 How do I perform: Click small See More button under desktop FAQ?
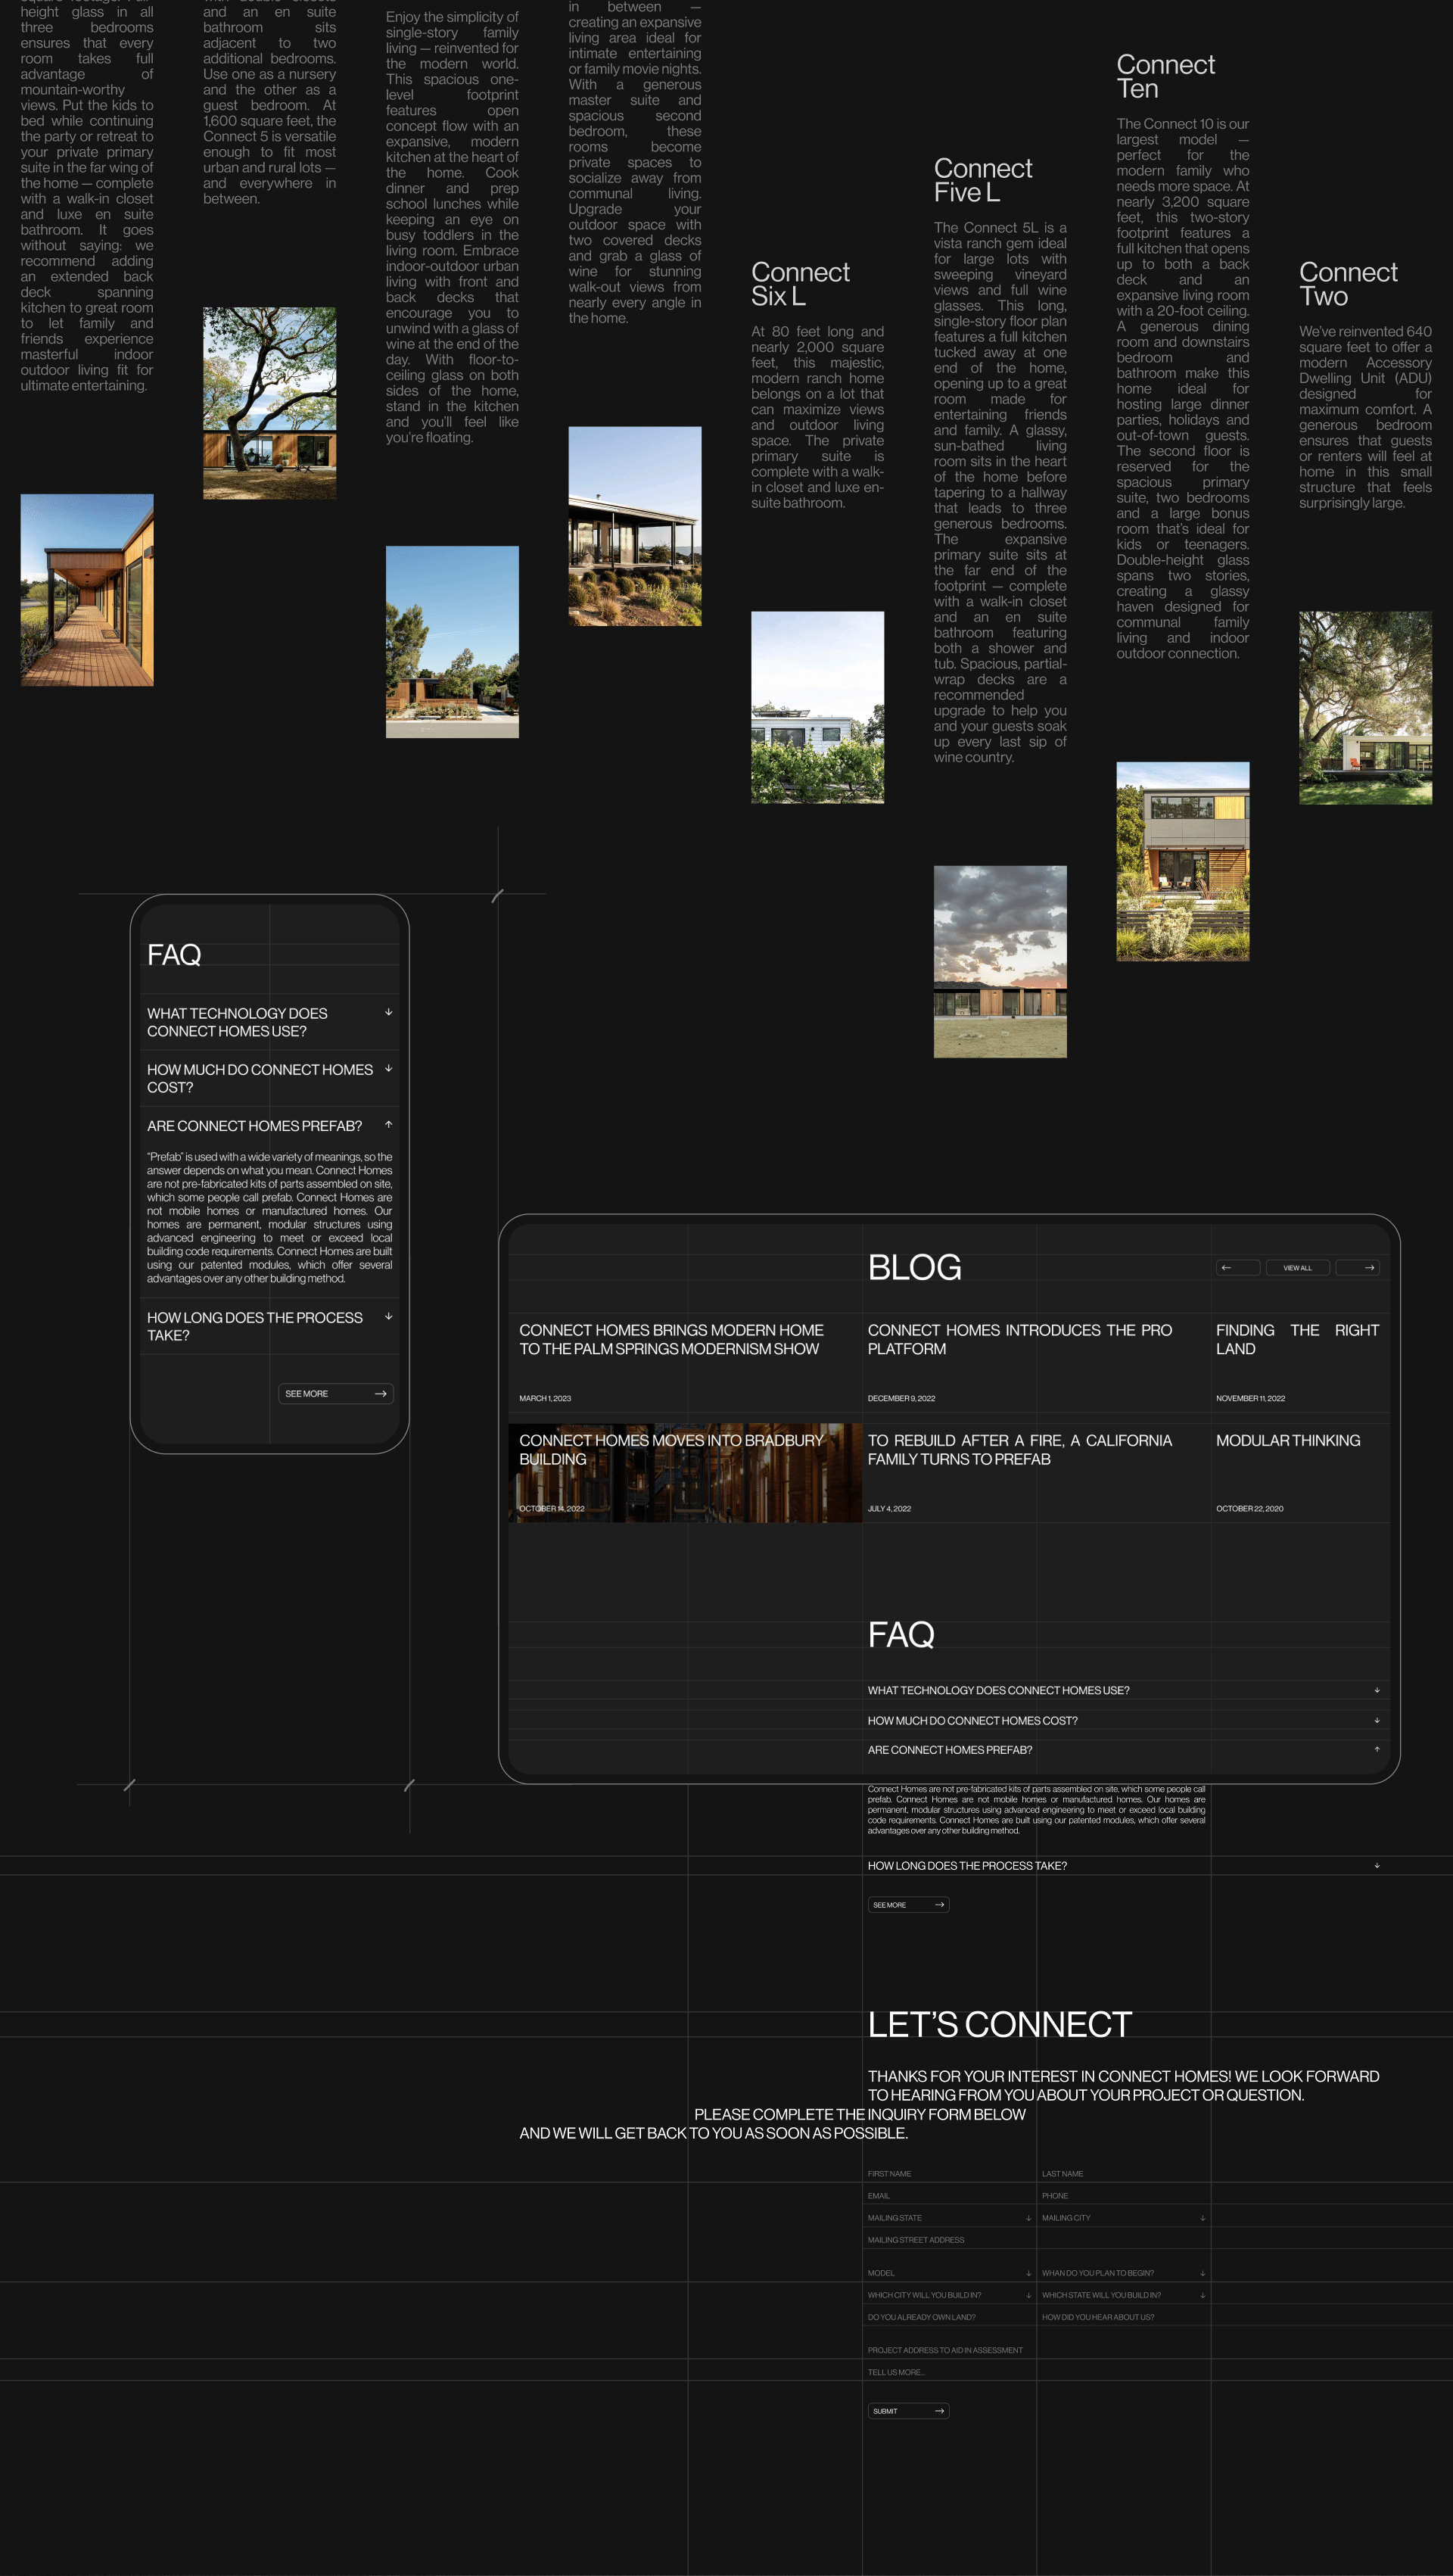tap(907, 1904)
